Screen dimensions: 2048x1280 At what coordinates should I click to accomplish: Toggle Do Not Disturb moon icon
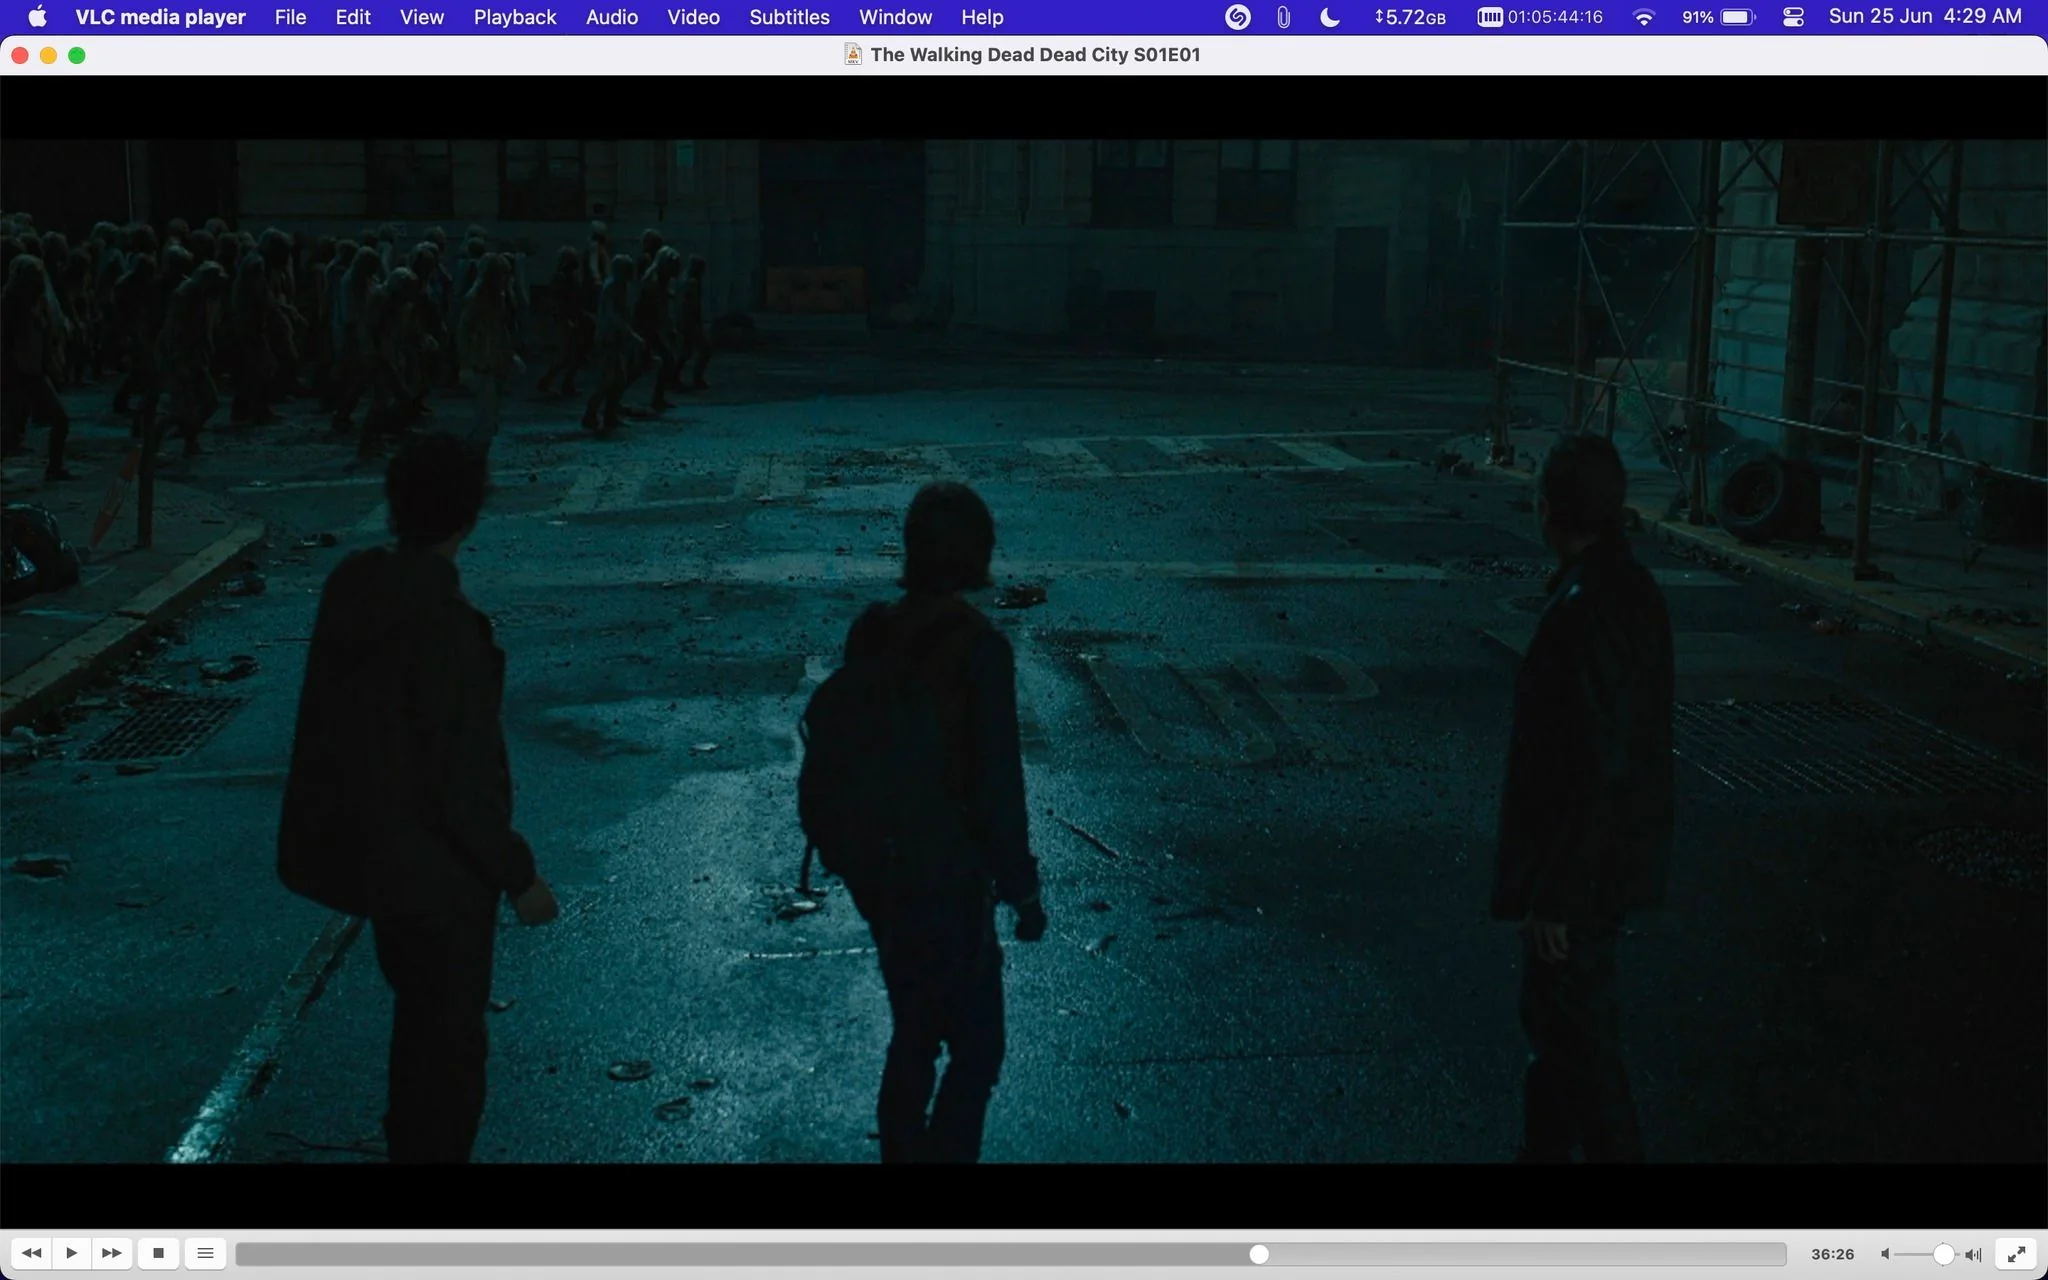click(x=1330, y=17)
